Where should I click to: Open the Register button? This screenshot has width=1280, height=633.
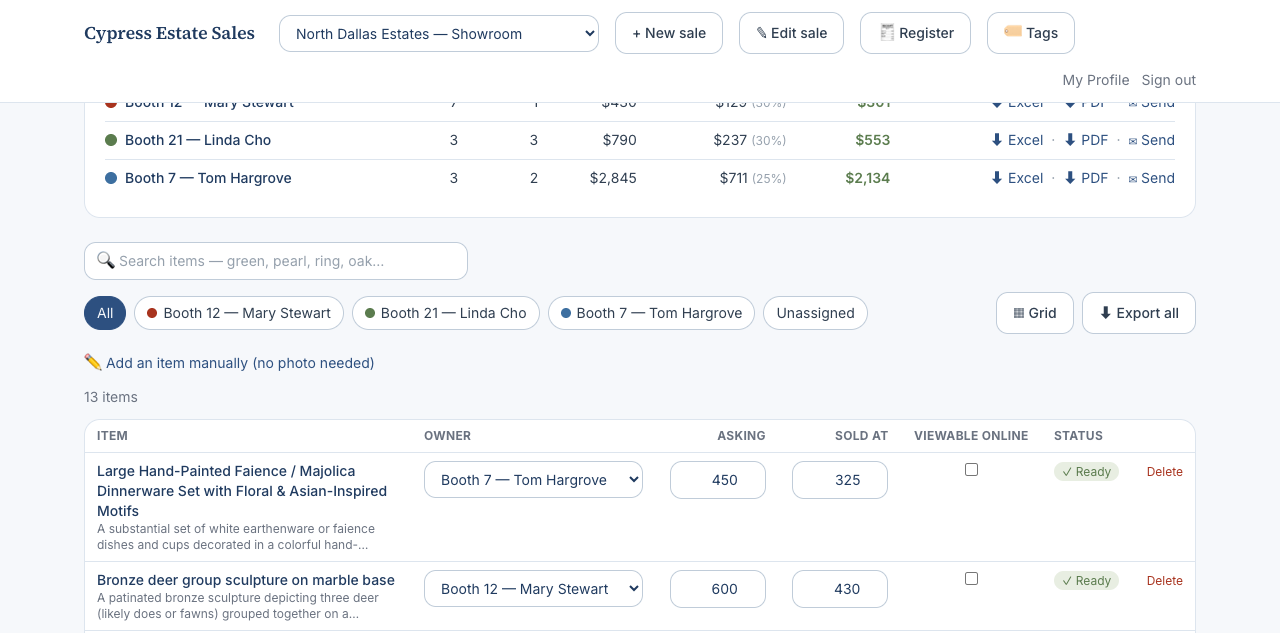pos(915,33)
